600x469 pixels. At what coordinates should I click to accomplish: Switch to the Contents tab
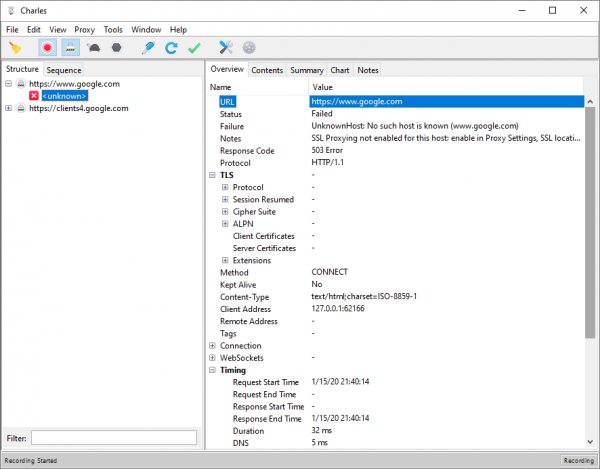pyautogui.click(x=267, y=70)
